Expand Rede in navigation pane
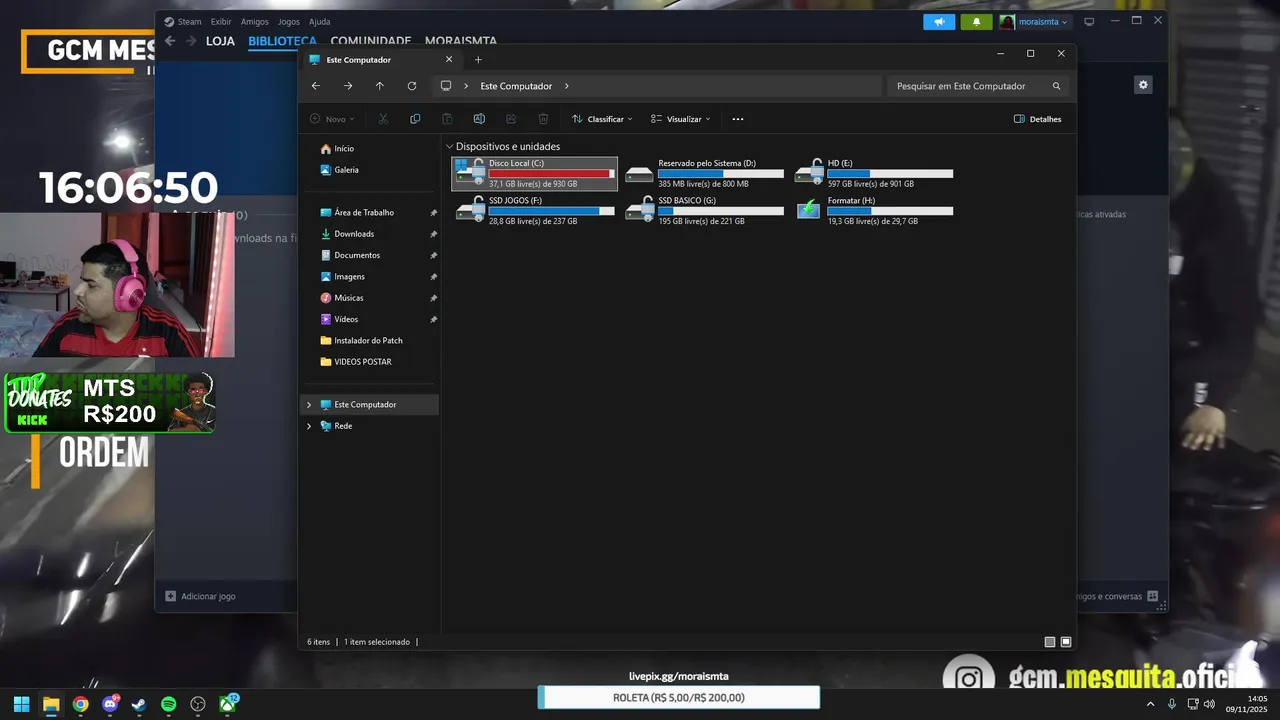 pyautogui.click(x=309, y=426)
